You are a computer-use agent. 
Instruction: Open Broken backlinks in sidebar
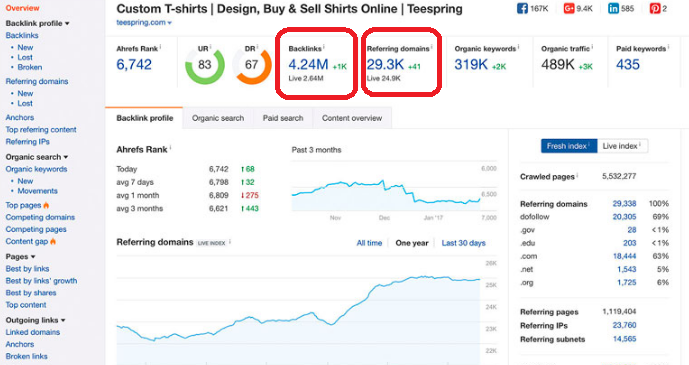tap(30, 67)
